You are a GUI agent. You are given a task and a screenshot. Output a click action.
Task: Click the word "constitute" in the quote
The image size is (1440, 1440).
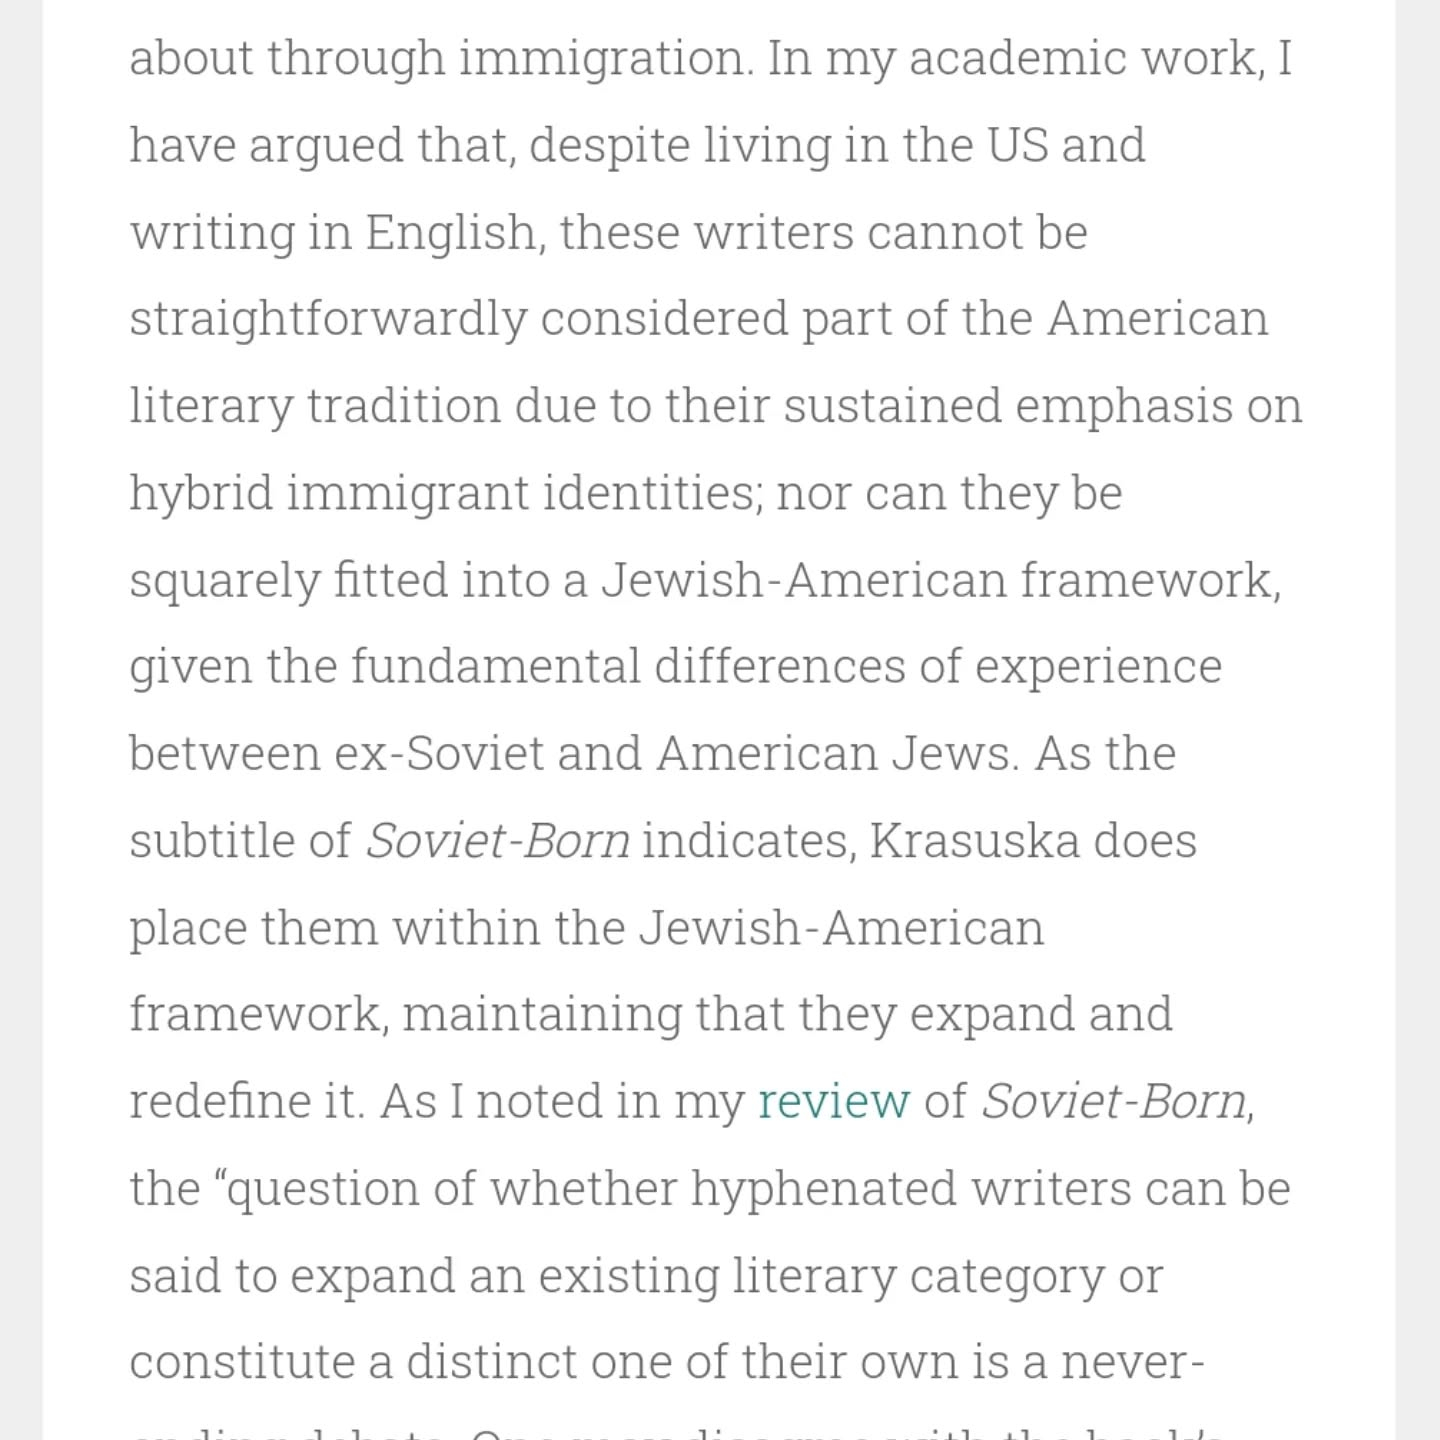pyautogui.click(x=260, y=1362)
